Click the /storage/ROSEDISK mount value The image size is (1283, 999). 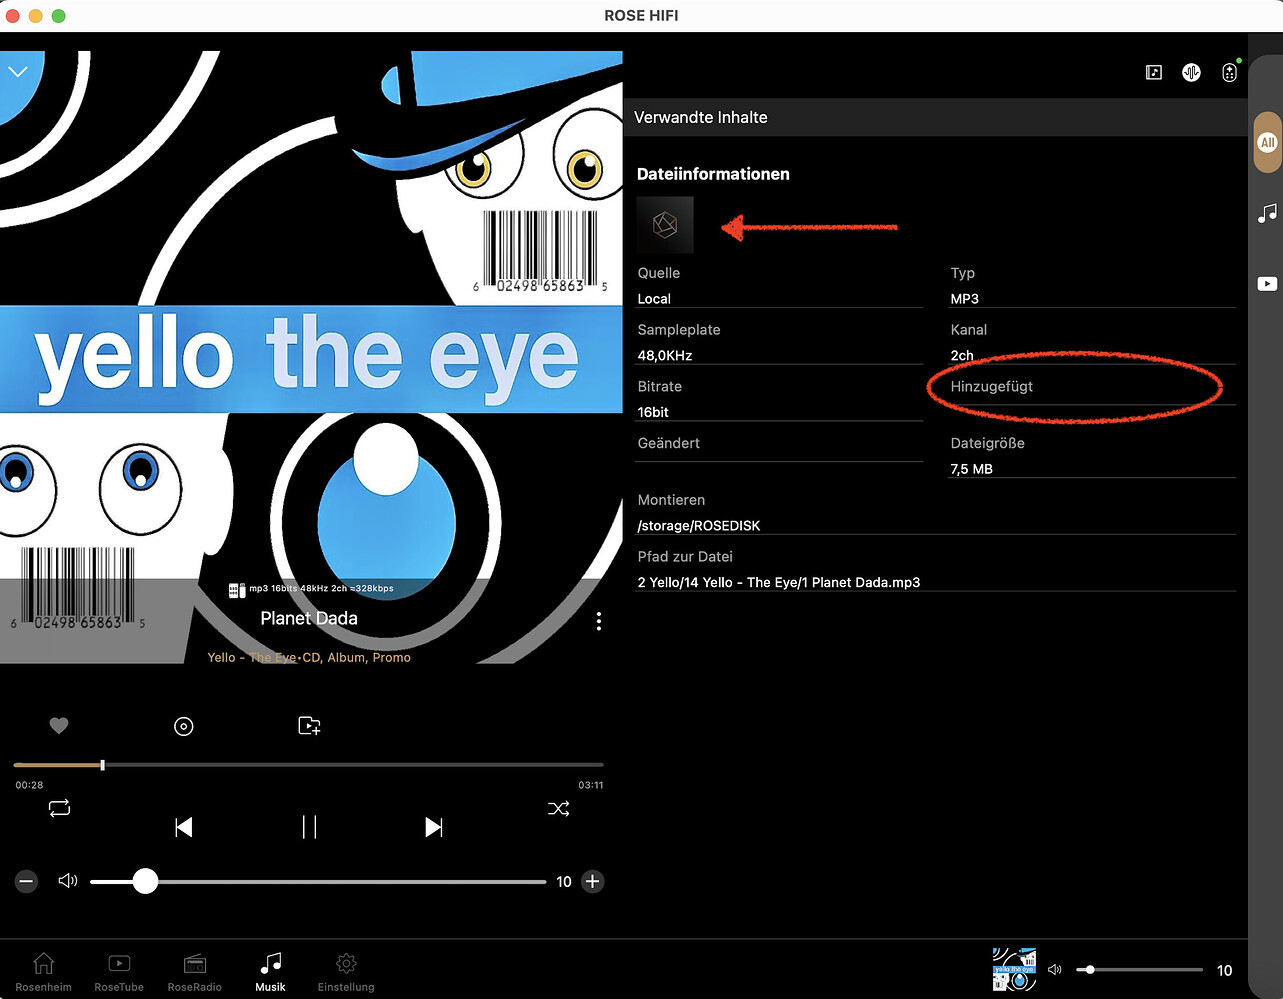(699, 525)
